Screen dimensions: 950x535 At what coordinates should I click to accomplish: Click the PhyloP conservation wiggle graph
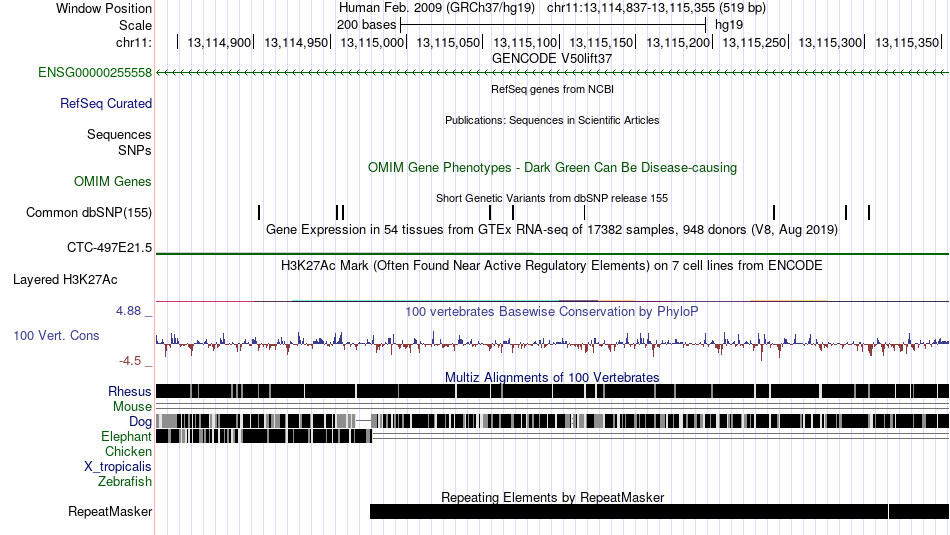[552, 345]
